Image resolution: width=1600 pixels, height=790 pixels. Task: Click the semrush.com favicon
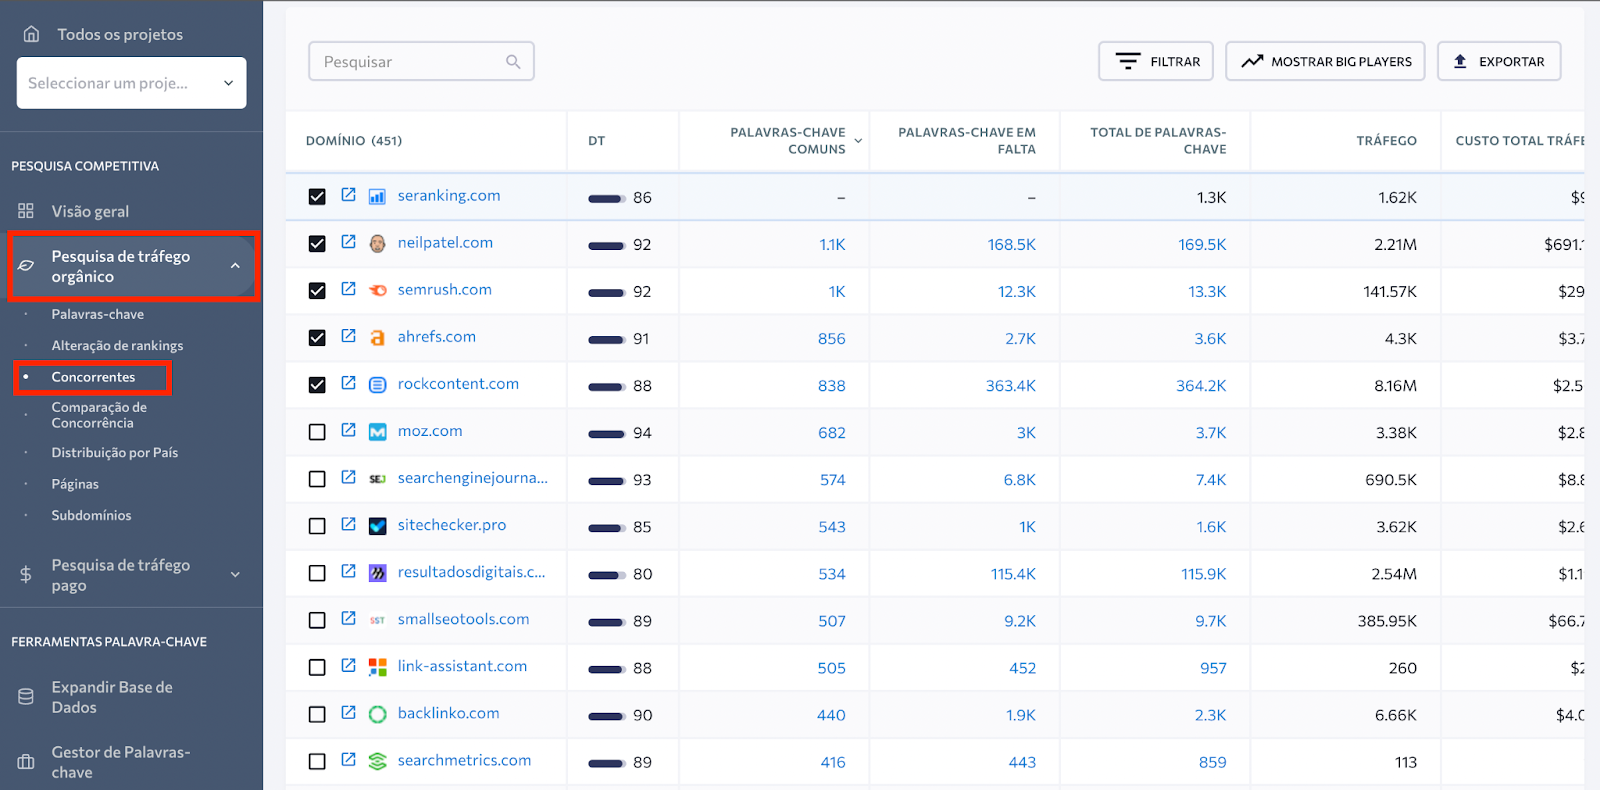tap(377, 291)
